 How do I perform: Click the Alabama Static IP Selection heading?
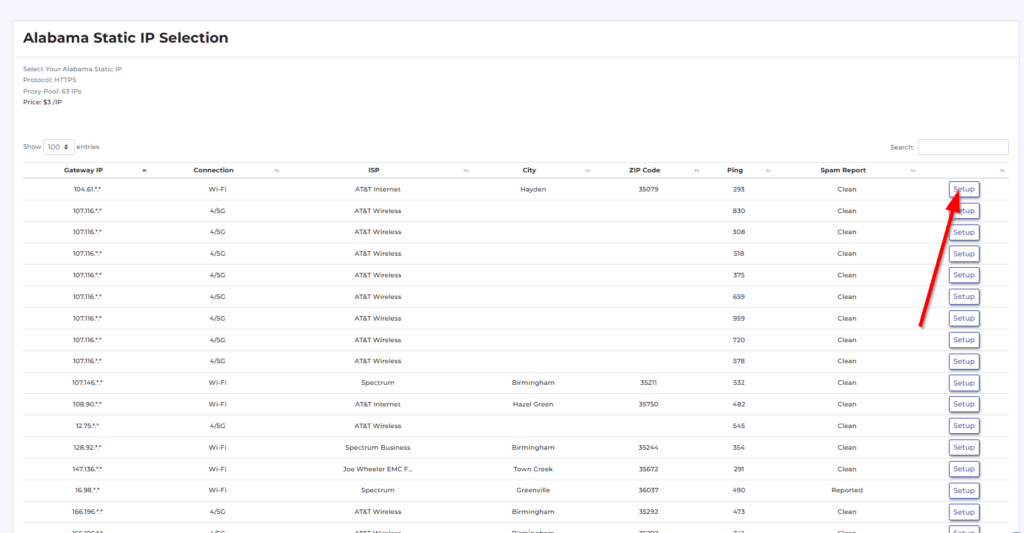point(125,38)
